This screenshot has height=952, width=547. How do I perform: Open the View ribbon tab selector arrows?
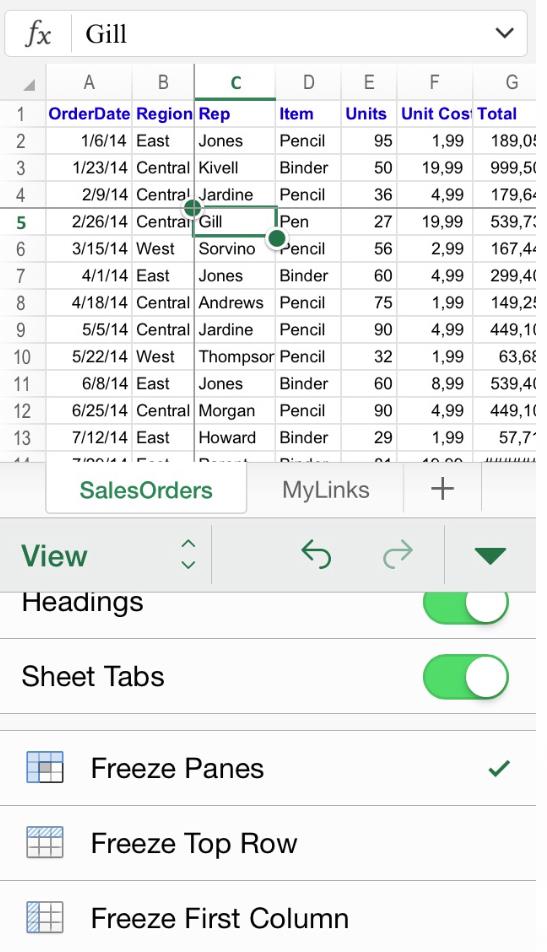pyautogui.click(x=188, y=554)
